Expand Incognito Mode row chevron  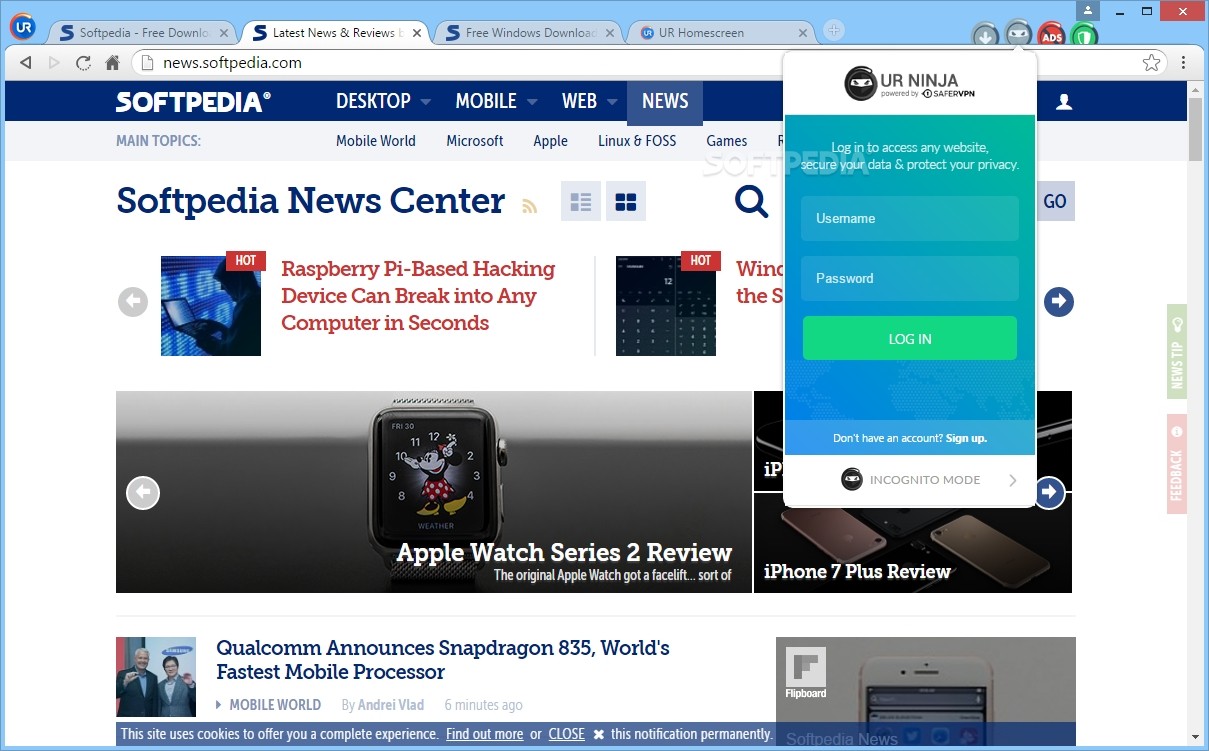(x=1012, y=480)
